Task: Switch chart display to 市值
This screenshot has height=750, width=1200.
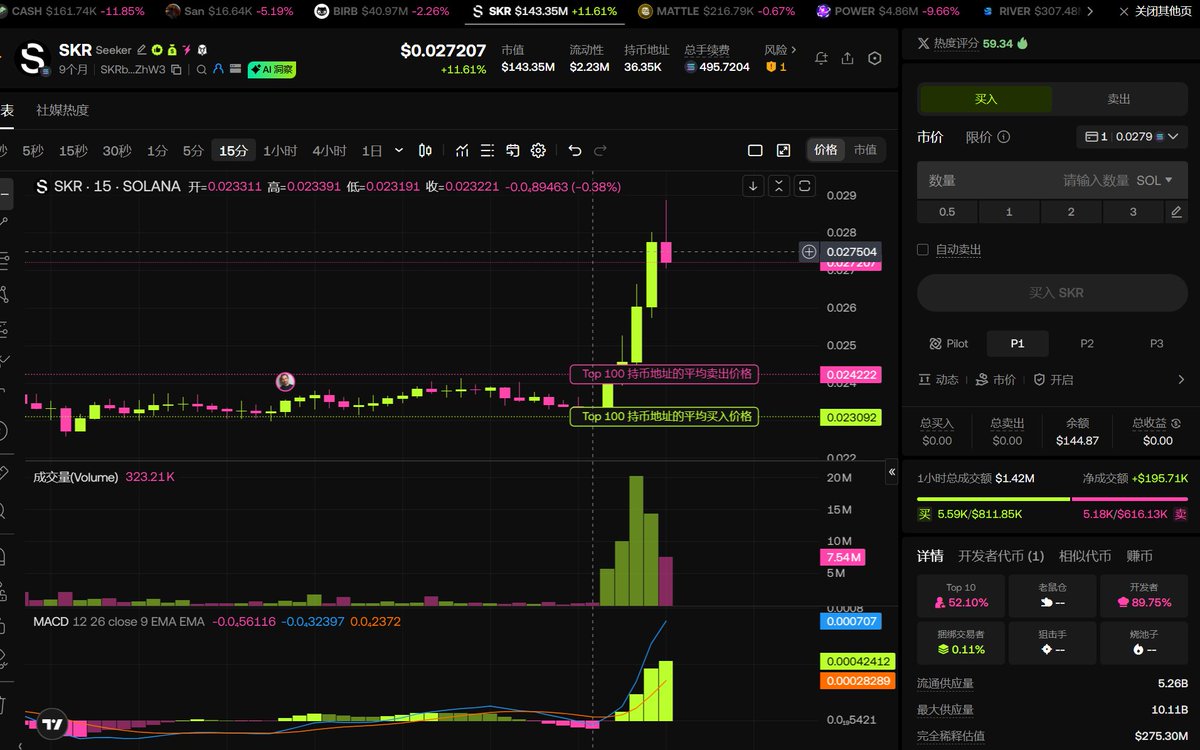Action: (x=865, y=150)
